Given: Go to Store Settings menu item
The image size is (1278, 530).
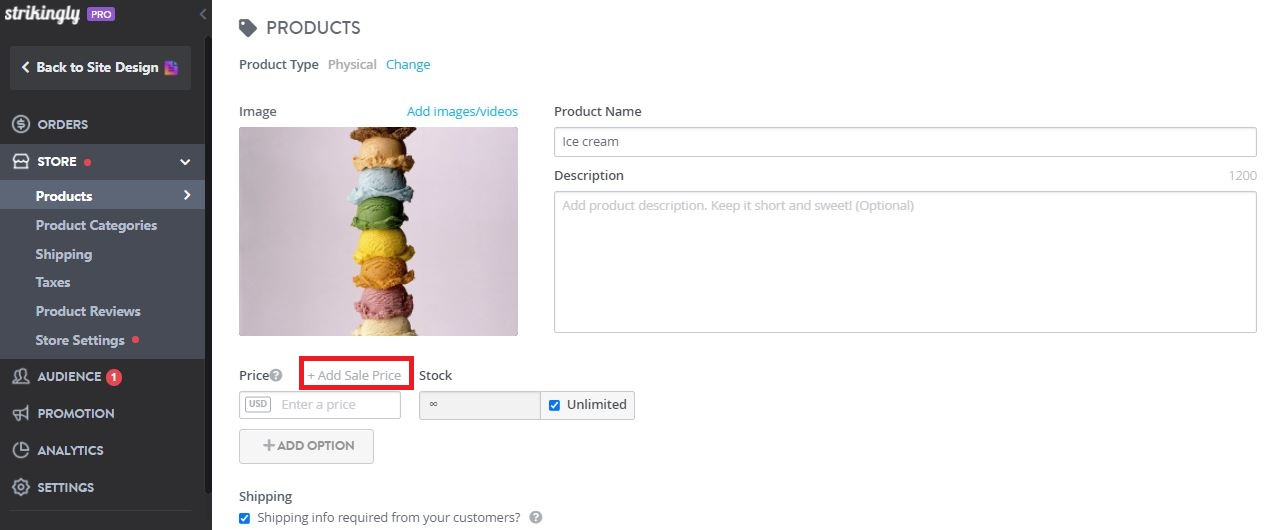Looking at the screenshot, I should pos(80,340).
